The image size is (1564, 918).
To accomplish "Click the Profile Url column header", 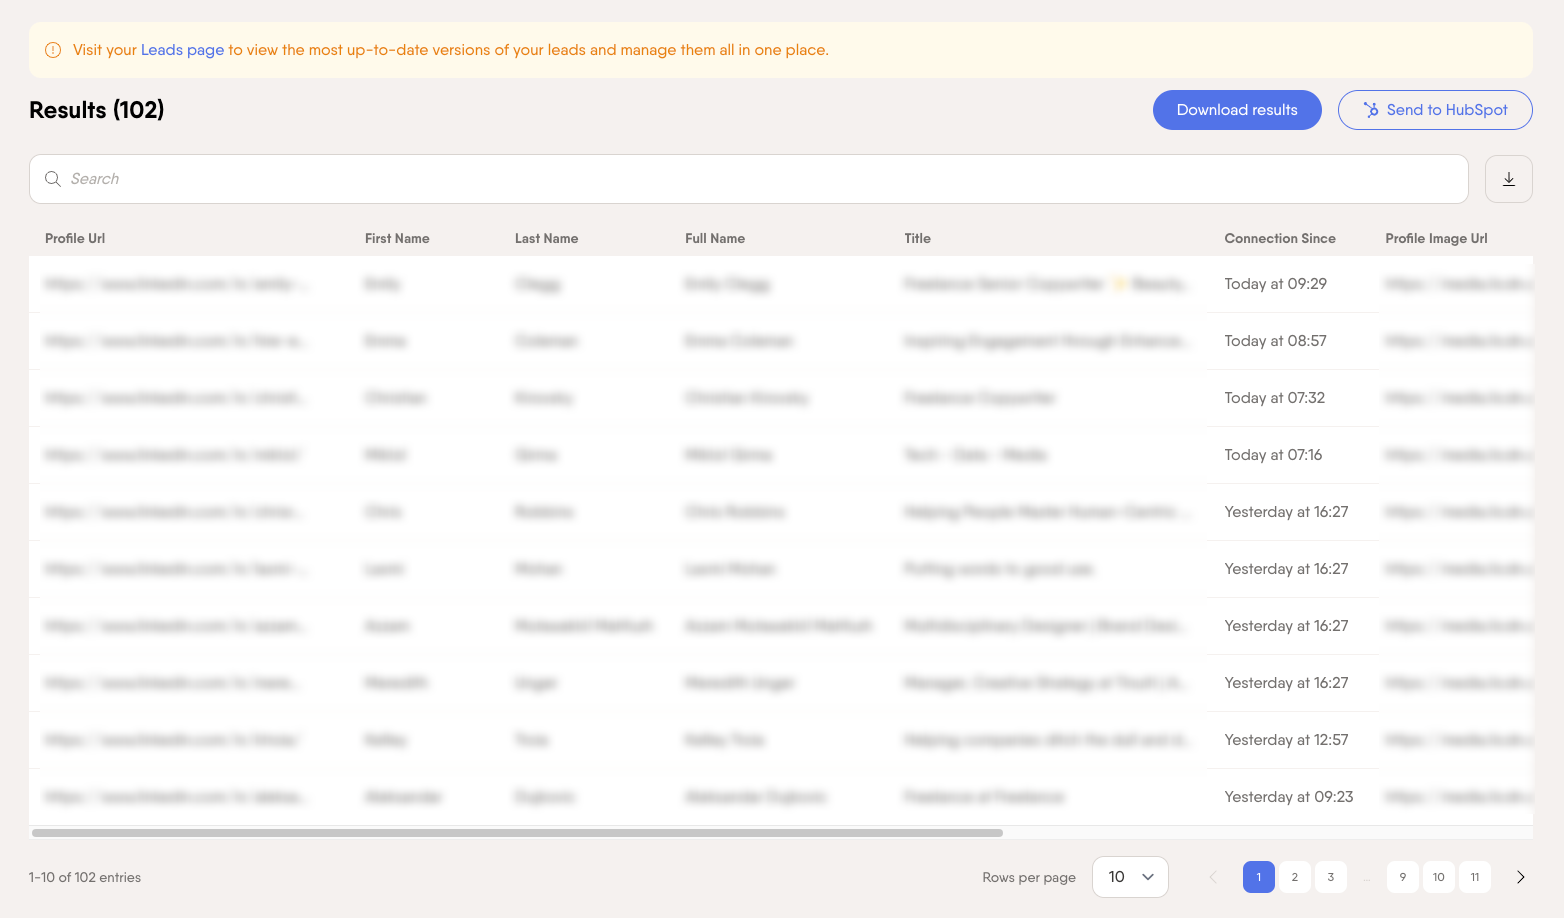I will click(75, 238).
